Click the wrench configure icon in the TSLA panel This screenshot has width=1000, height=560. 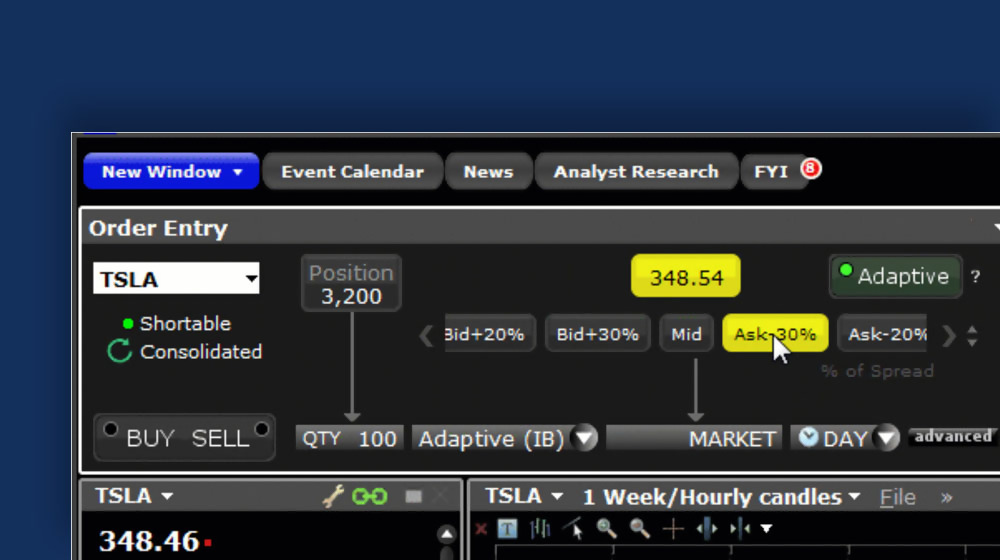click(x=333, y=497)
